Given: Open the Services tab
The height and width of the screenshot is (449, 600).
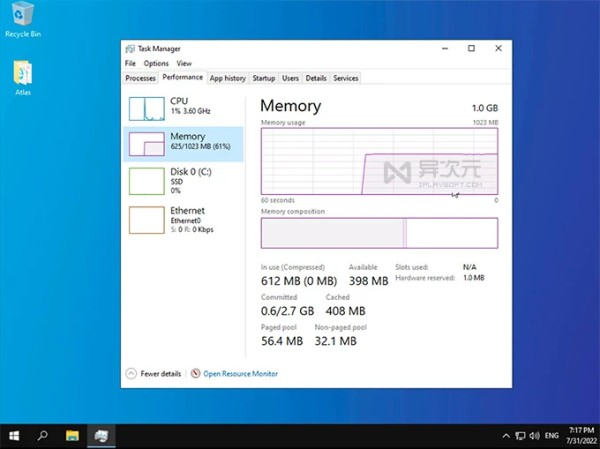Looking at the screenshot, I should tap(346, 78).
